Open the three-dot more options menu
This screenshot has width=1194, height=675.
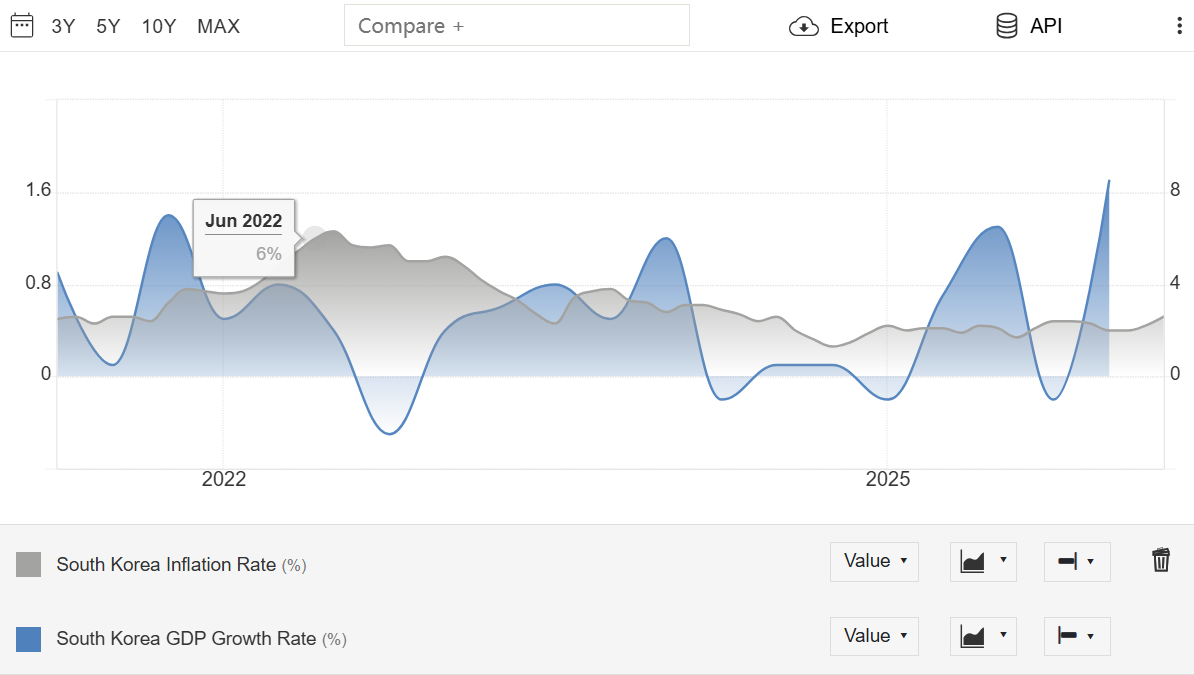pos(1180,26)
